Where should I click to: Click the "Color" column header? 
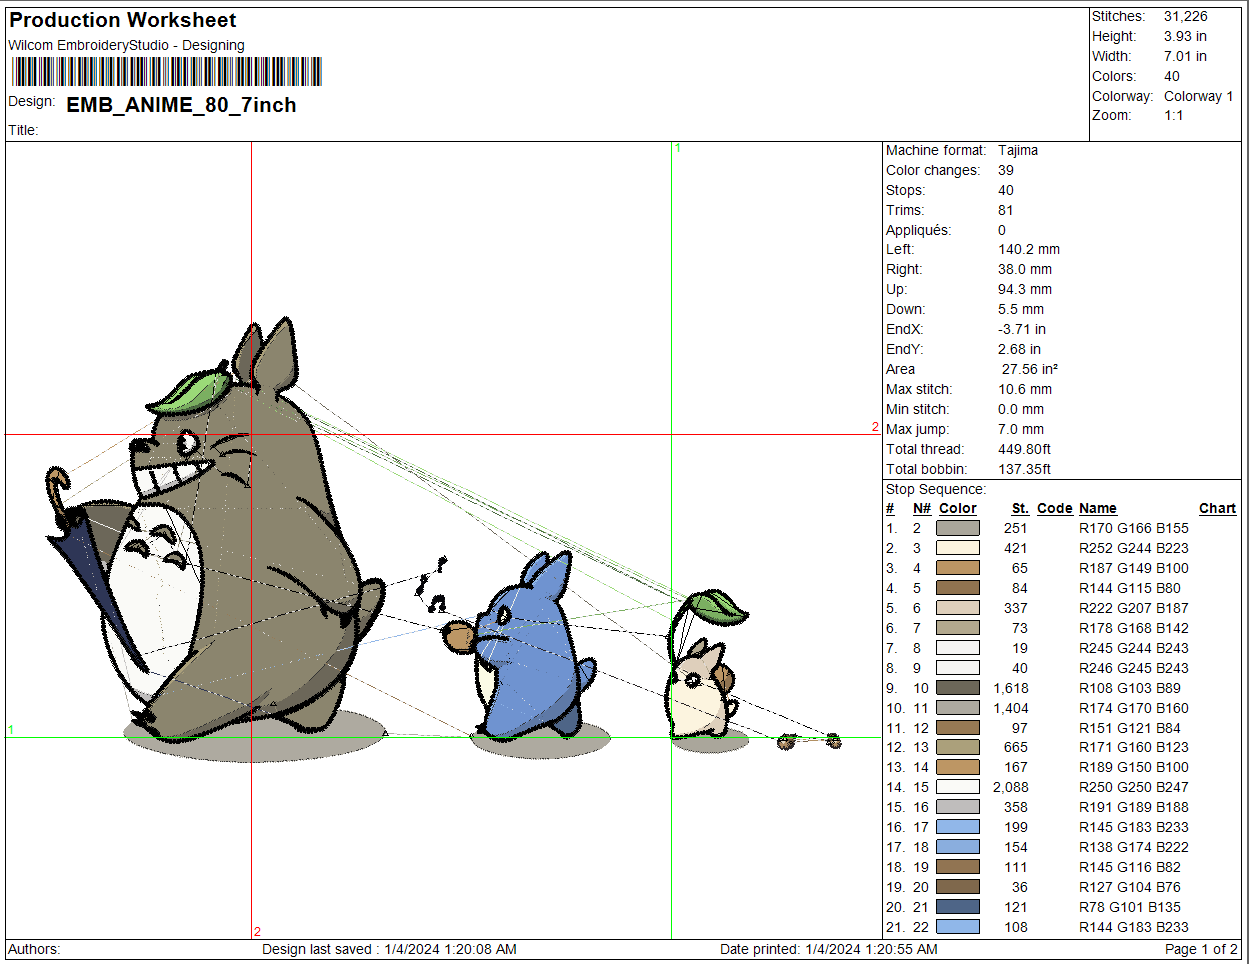tap(957, 508)
